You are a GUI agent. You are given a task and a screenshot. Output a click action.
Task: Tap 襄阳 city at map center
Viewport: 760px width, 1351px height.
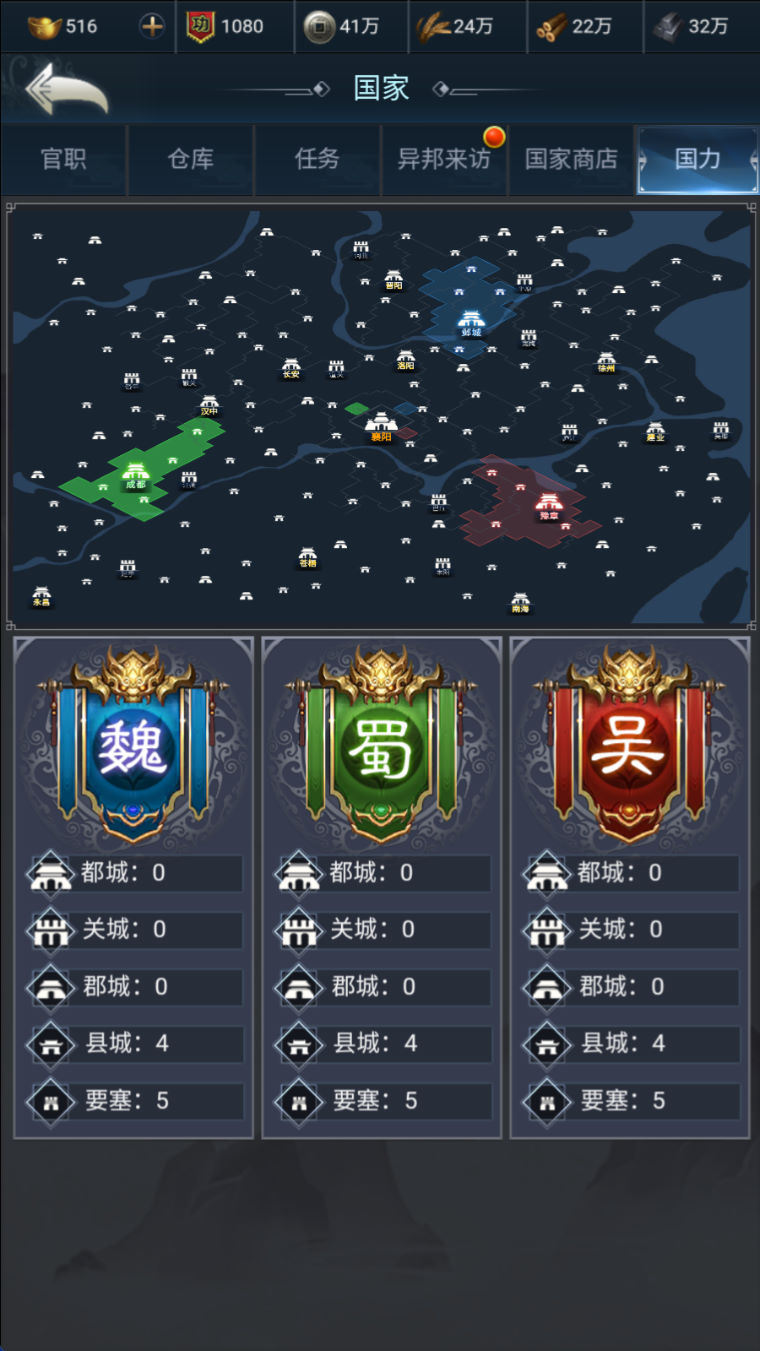coord(381,426)
